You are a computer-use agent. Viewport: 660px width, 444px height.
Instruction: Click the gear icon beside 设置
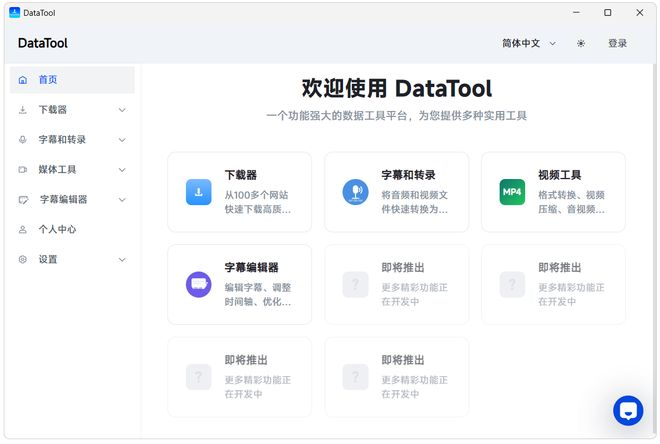(x=23, y=260)
